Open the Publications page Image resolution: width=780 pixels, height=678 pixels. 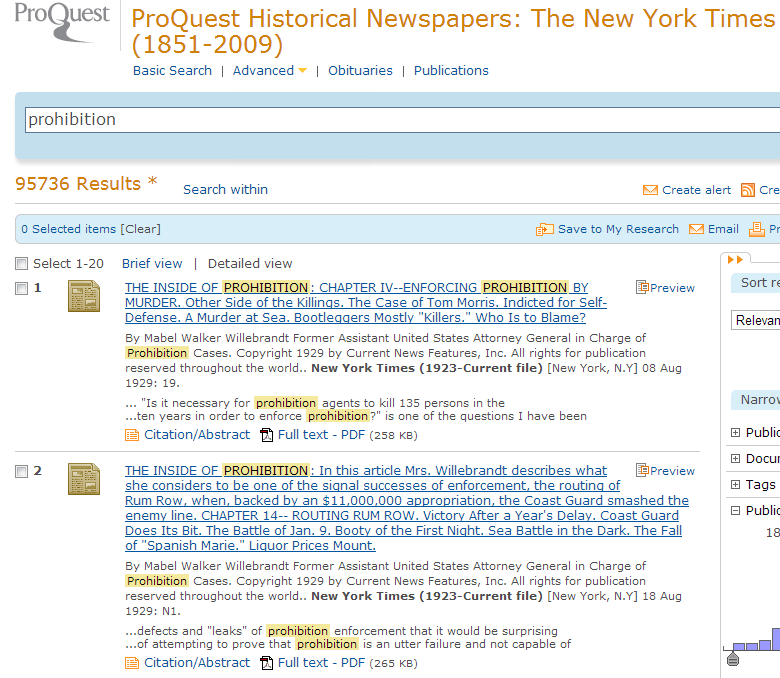(451, 71)
